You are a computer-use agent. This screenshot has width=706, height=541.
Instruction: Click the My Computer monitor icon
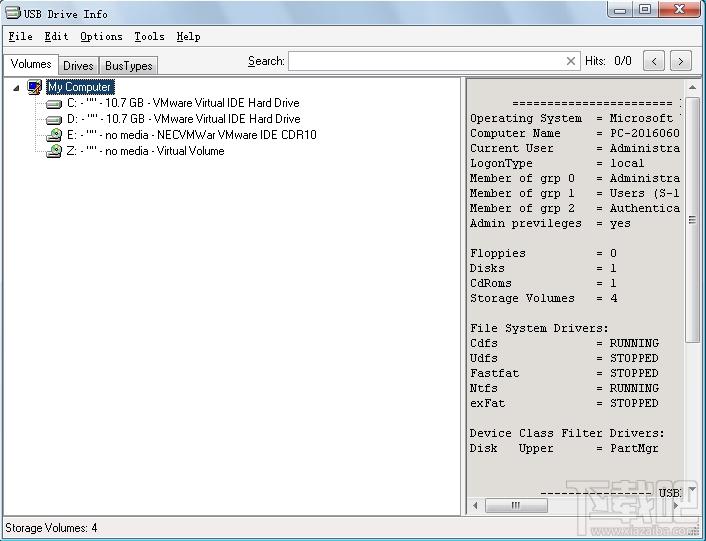coord(34,87)
